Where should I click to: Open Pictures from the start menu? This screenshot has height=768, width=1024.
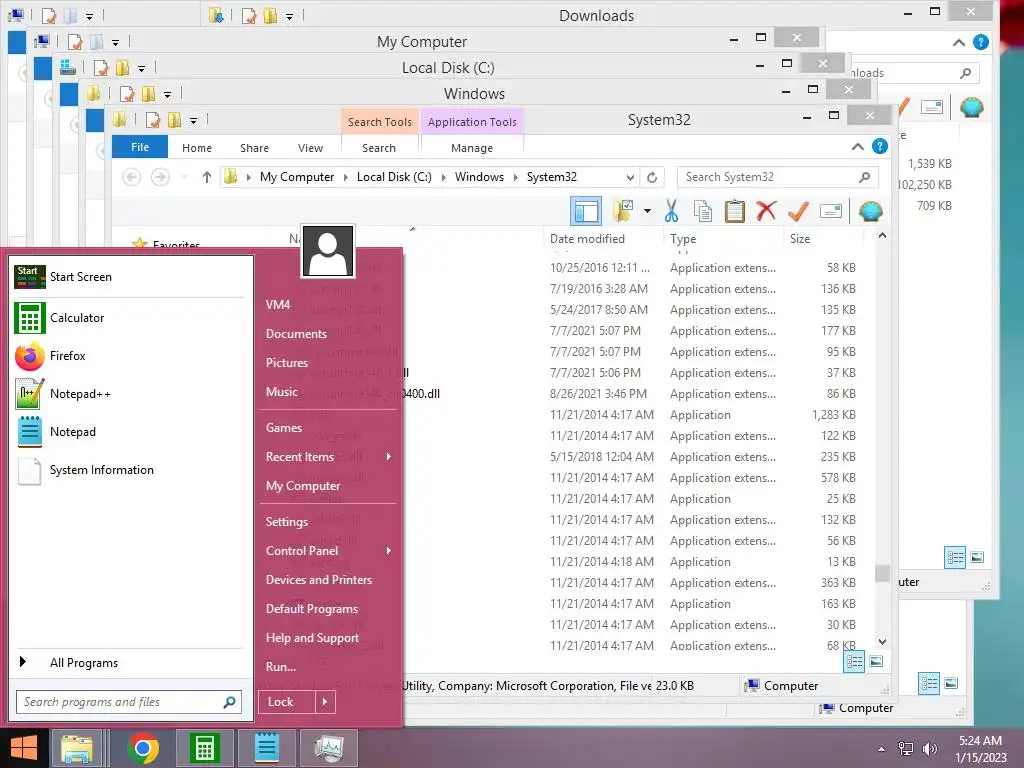[x=287, y=362]
